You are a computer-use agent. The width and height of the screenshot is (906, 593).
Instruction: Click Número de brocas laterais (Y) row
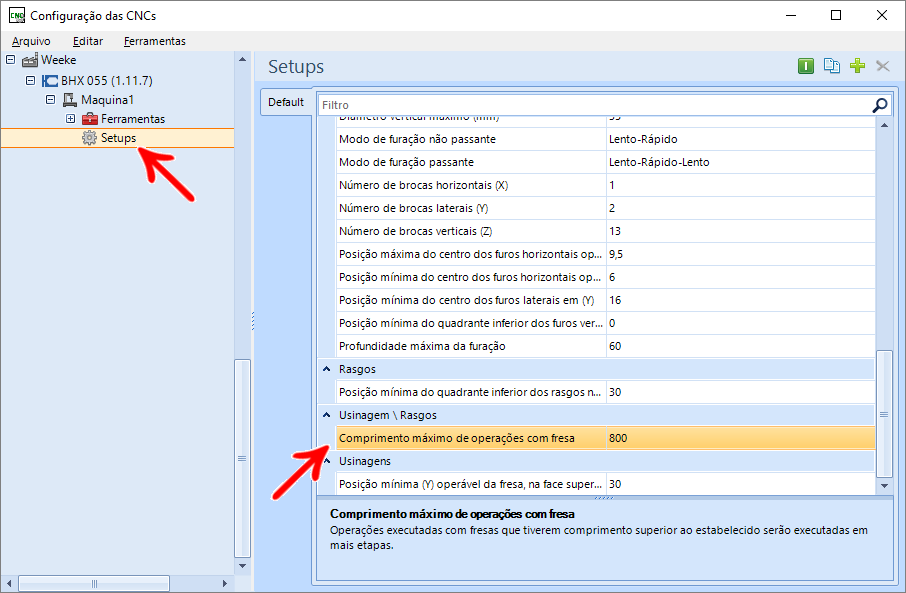(x=606, y=208)
